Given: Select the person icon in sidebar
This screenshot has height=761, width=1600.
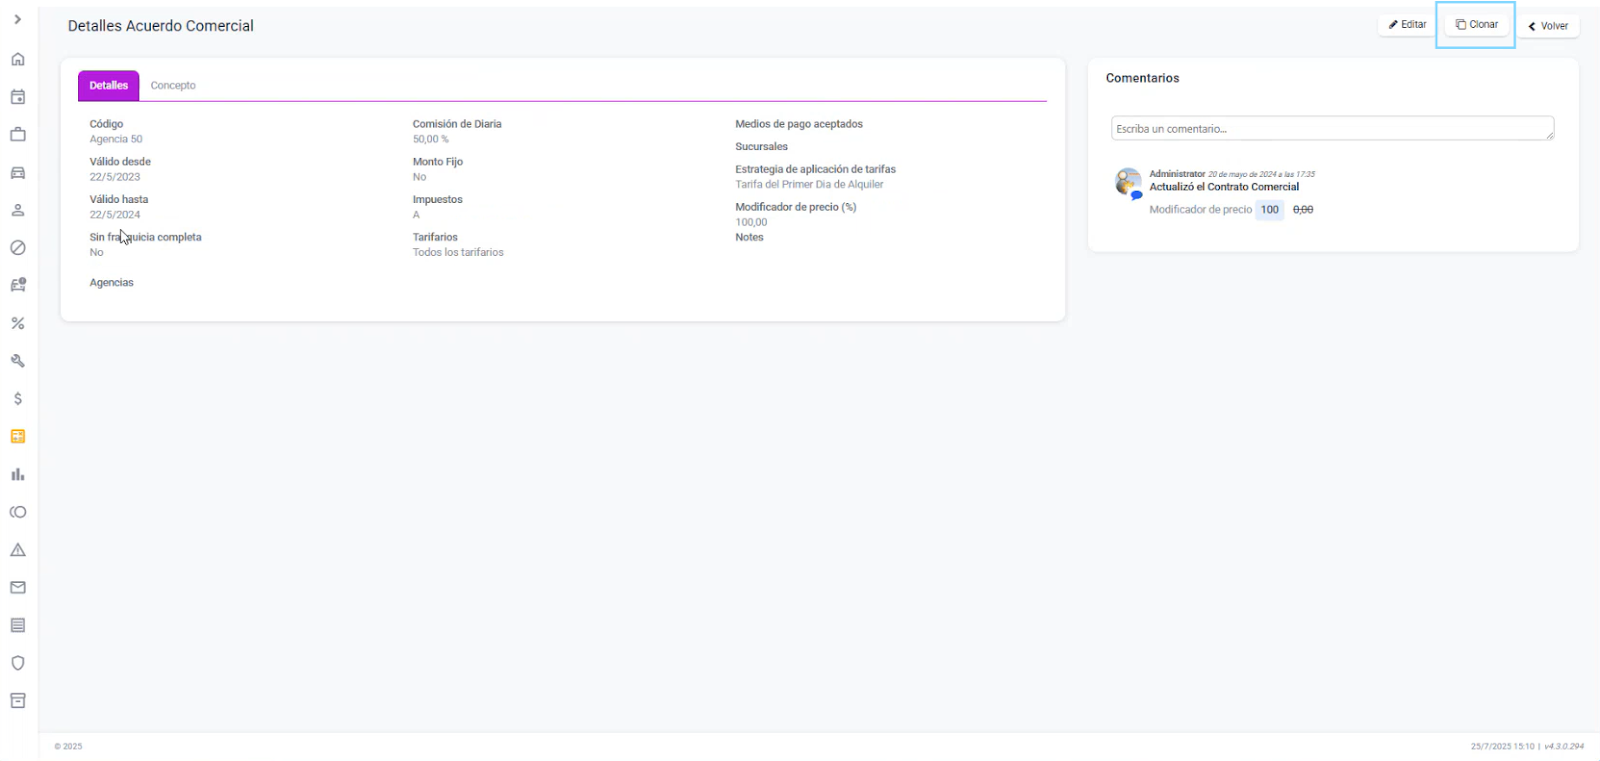Looking at the screenshot, I should point(18,210).
